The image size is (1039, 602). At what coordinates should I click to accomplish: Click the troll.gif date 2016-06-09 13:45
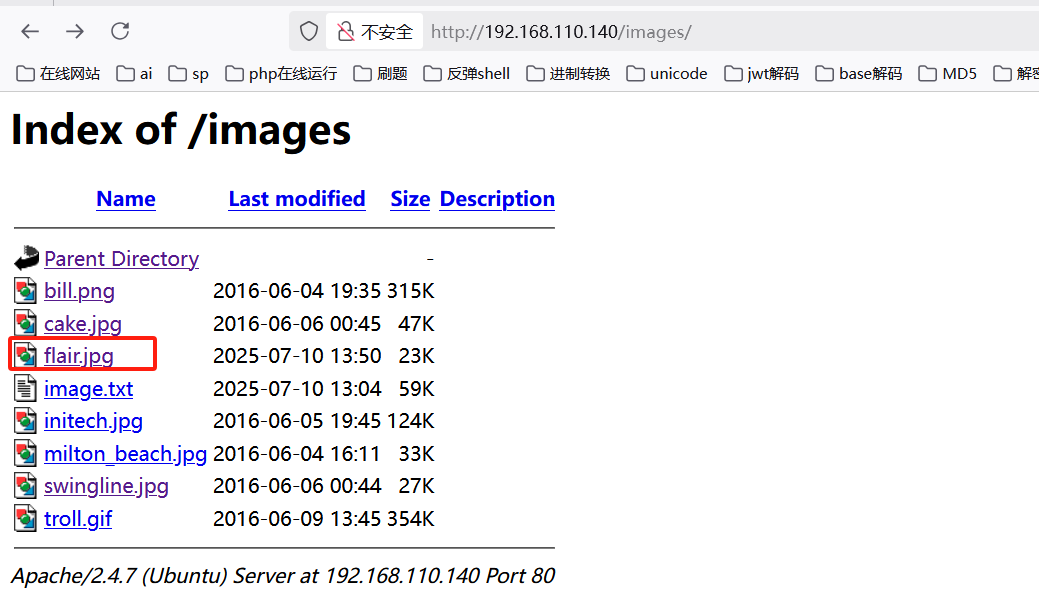coord(297,519)
